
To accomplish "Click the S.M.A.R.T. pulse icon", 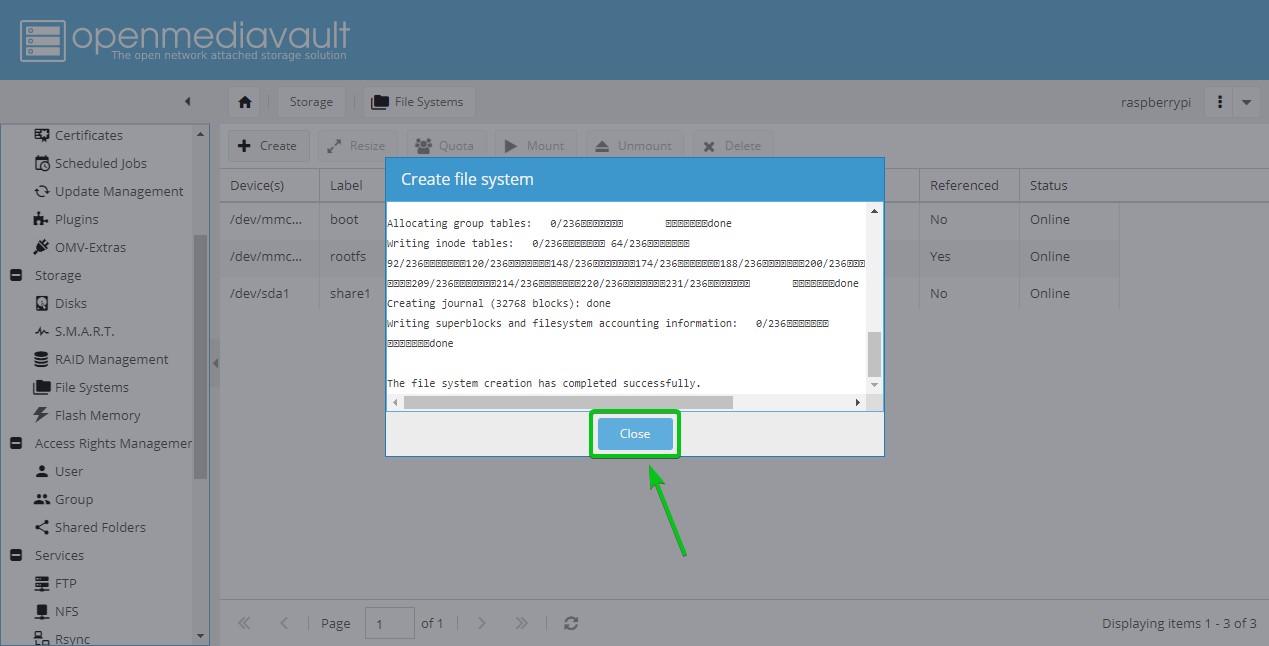I will (x=42, y=331).
